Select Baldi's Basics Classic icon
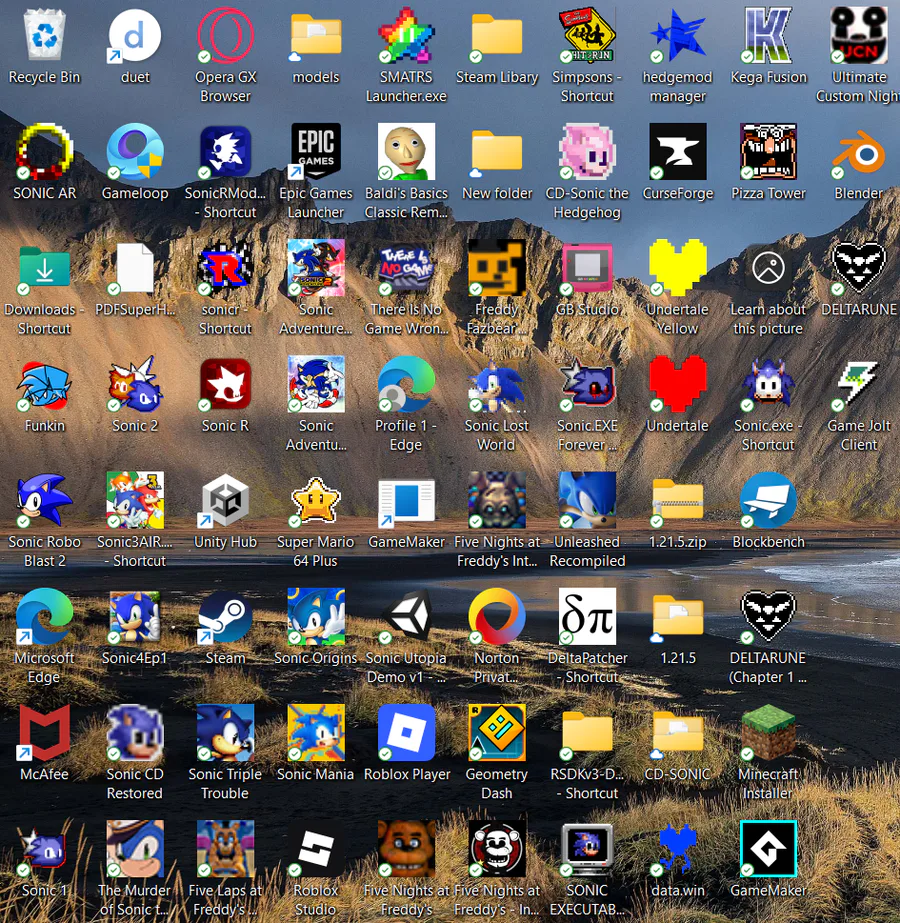This screenshot has width=900, height=923. pyautogui.click(x=406, y=151)
